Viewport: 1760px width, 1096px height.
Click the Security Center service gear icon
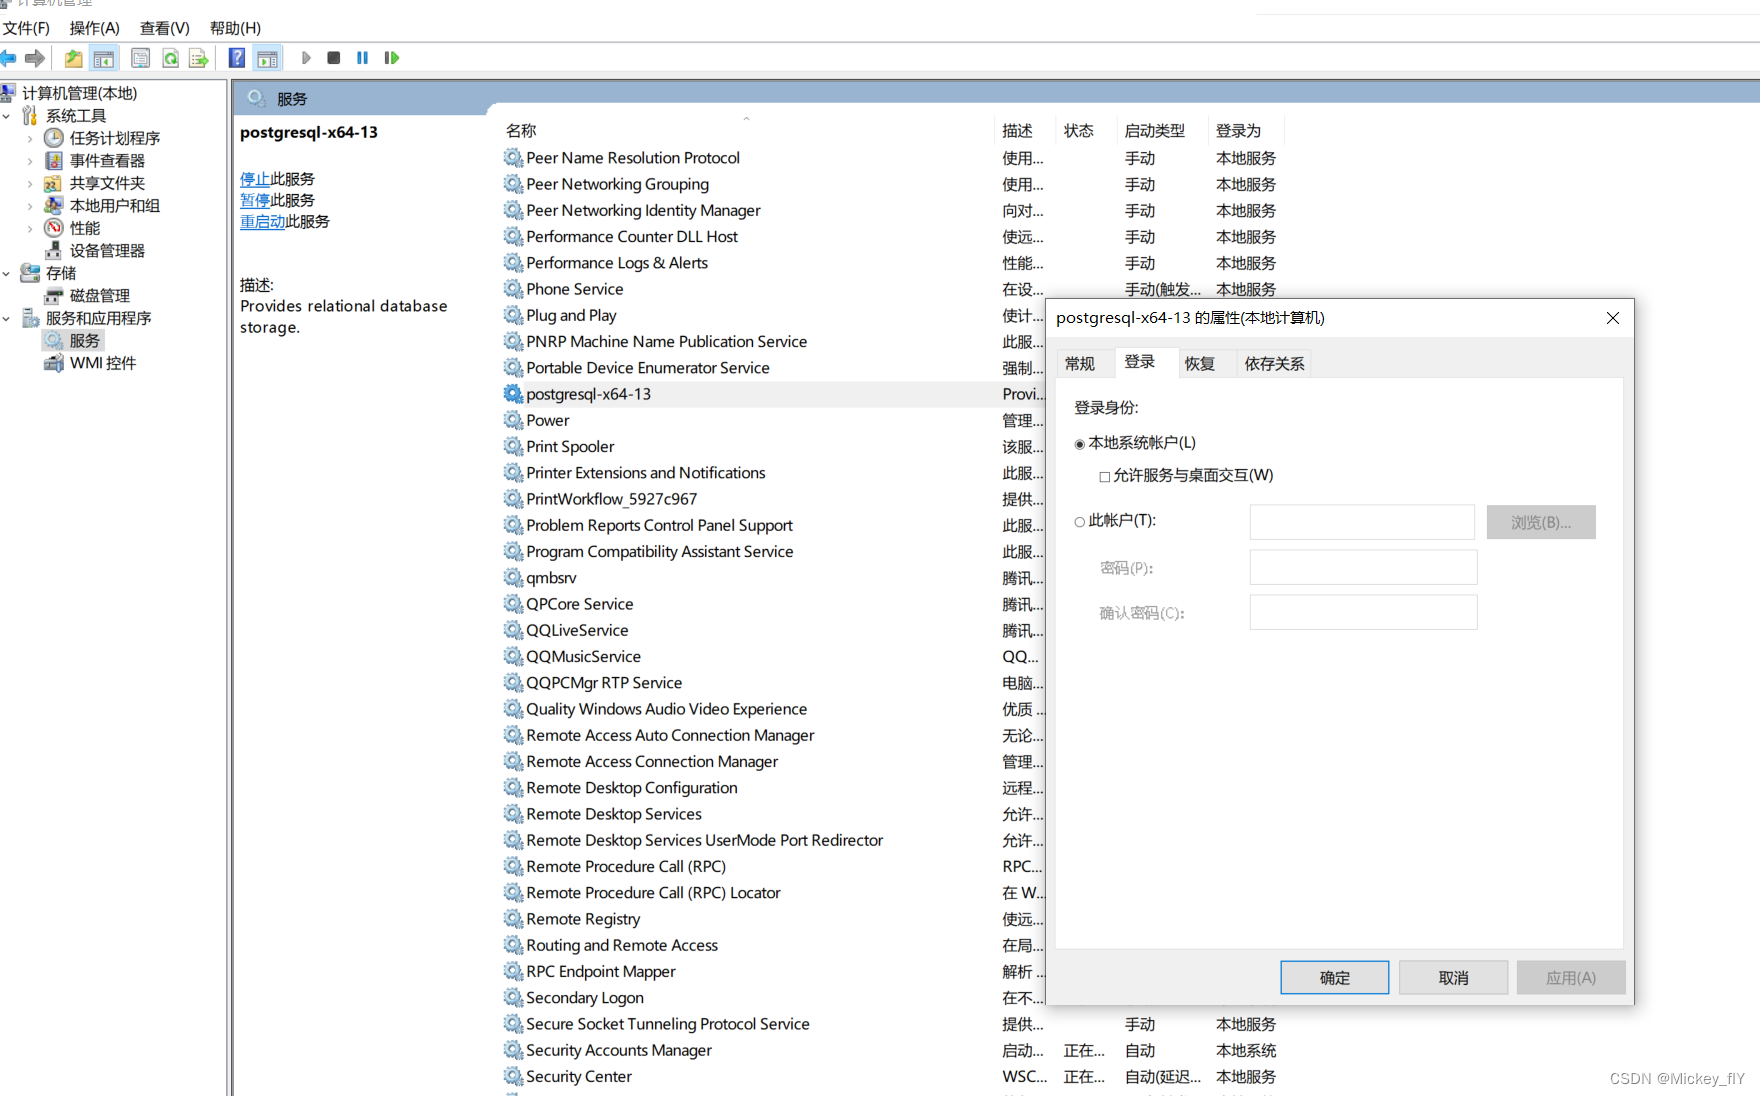tap(513, 1076)
